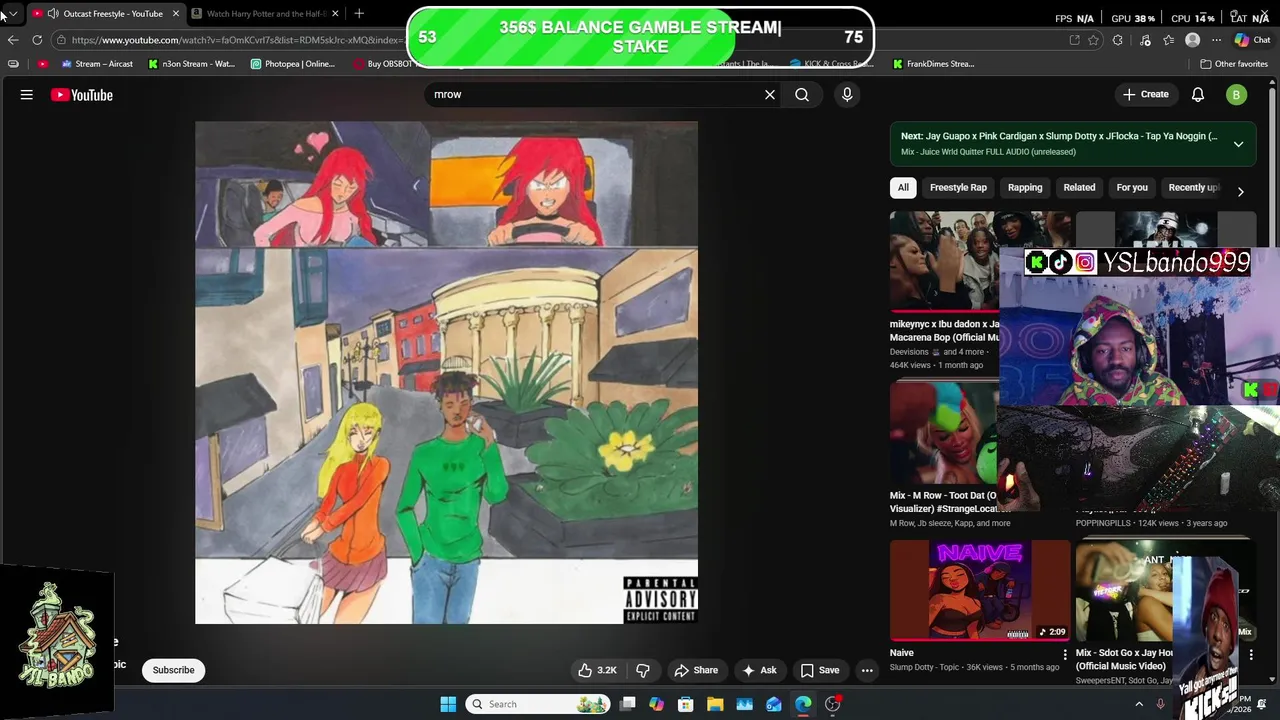Clear the search box with X

770,94
